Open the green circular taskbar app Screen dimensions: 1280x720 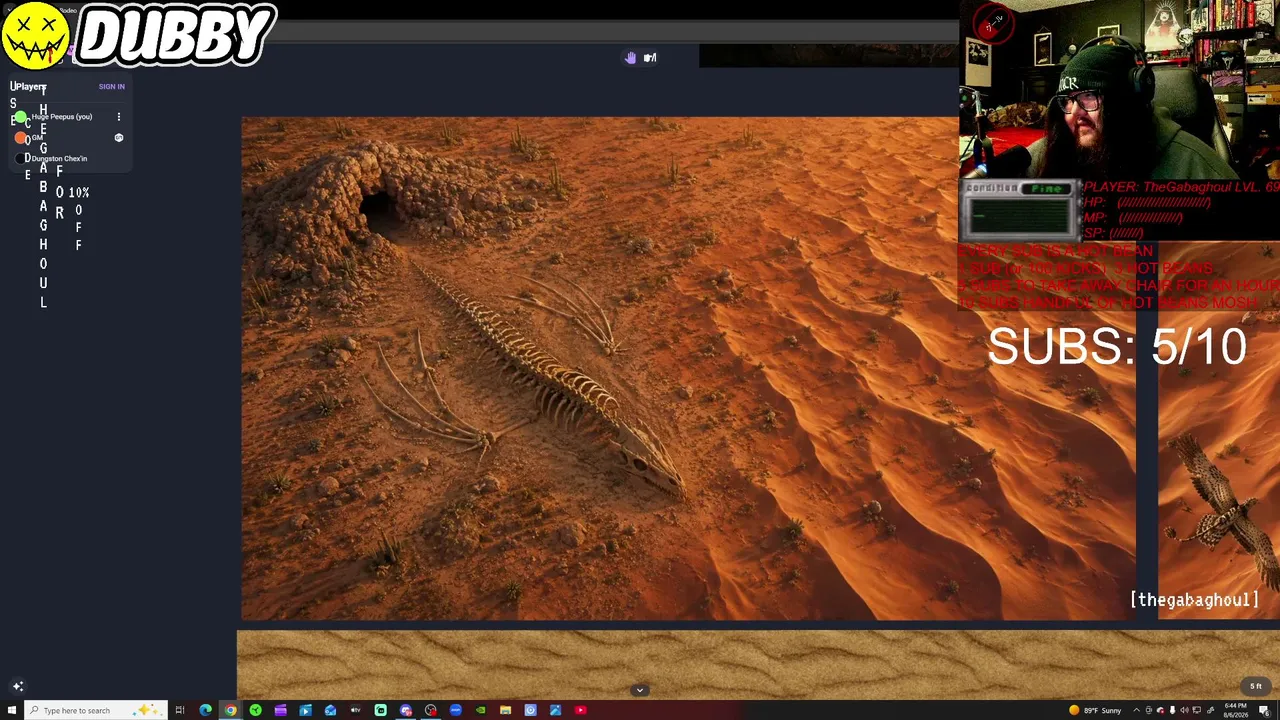pos(255,710)
